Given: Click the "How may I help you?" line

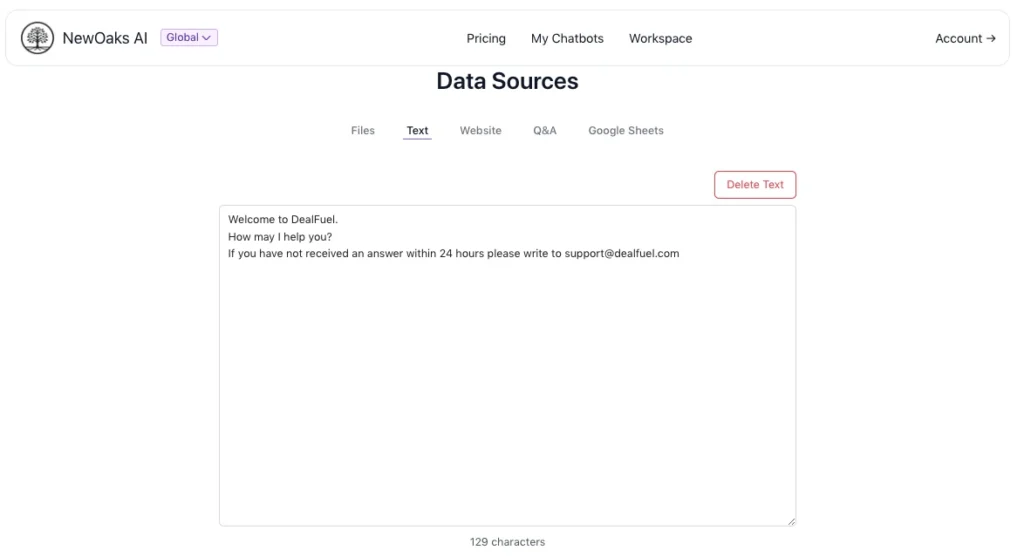Looking at the screenshot, I should (280, 237).
